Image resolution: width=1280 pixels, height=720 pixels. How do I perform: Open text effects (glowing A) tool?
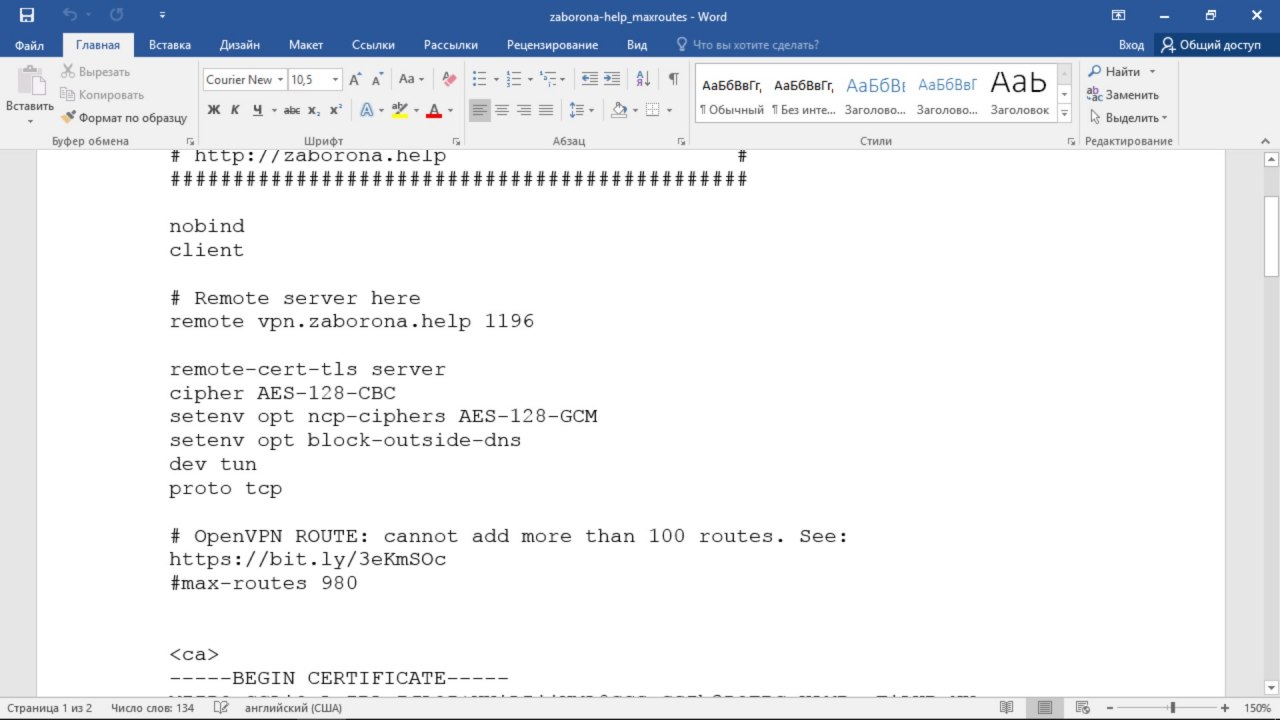[367, 110]
